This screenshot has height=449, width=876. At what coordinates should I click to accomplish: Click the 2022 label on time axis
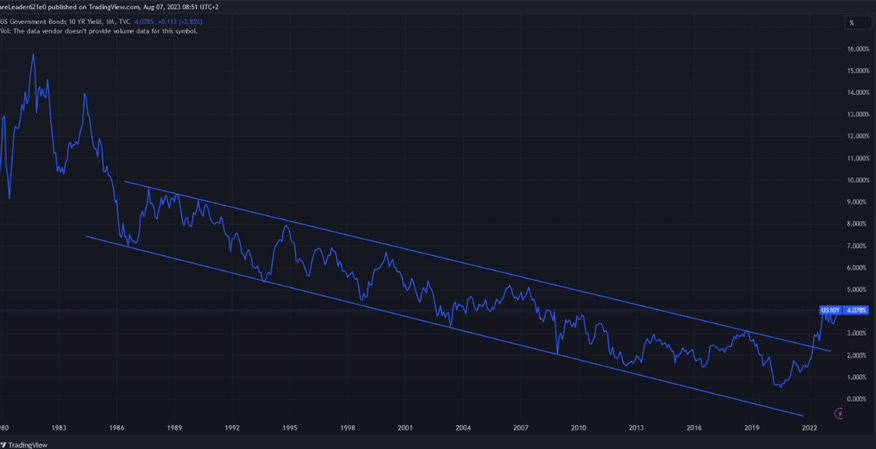tap(810, 427)
